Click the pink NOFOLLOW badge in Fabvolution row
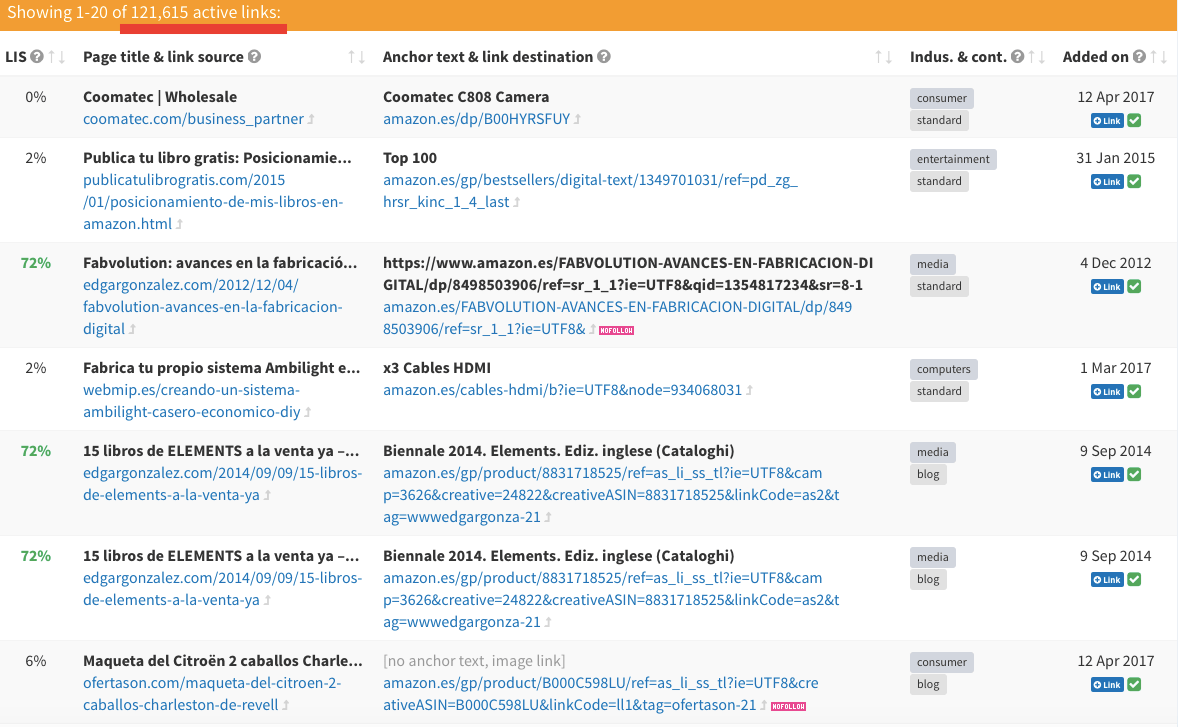1178x727 pixels. coord(616,330)
